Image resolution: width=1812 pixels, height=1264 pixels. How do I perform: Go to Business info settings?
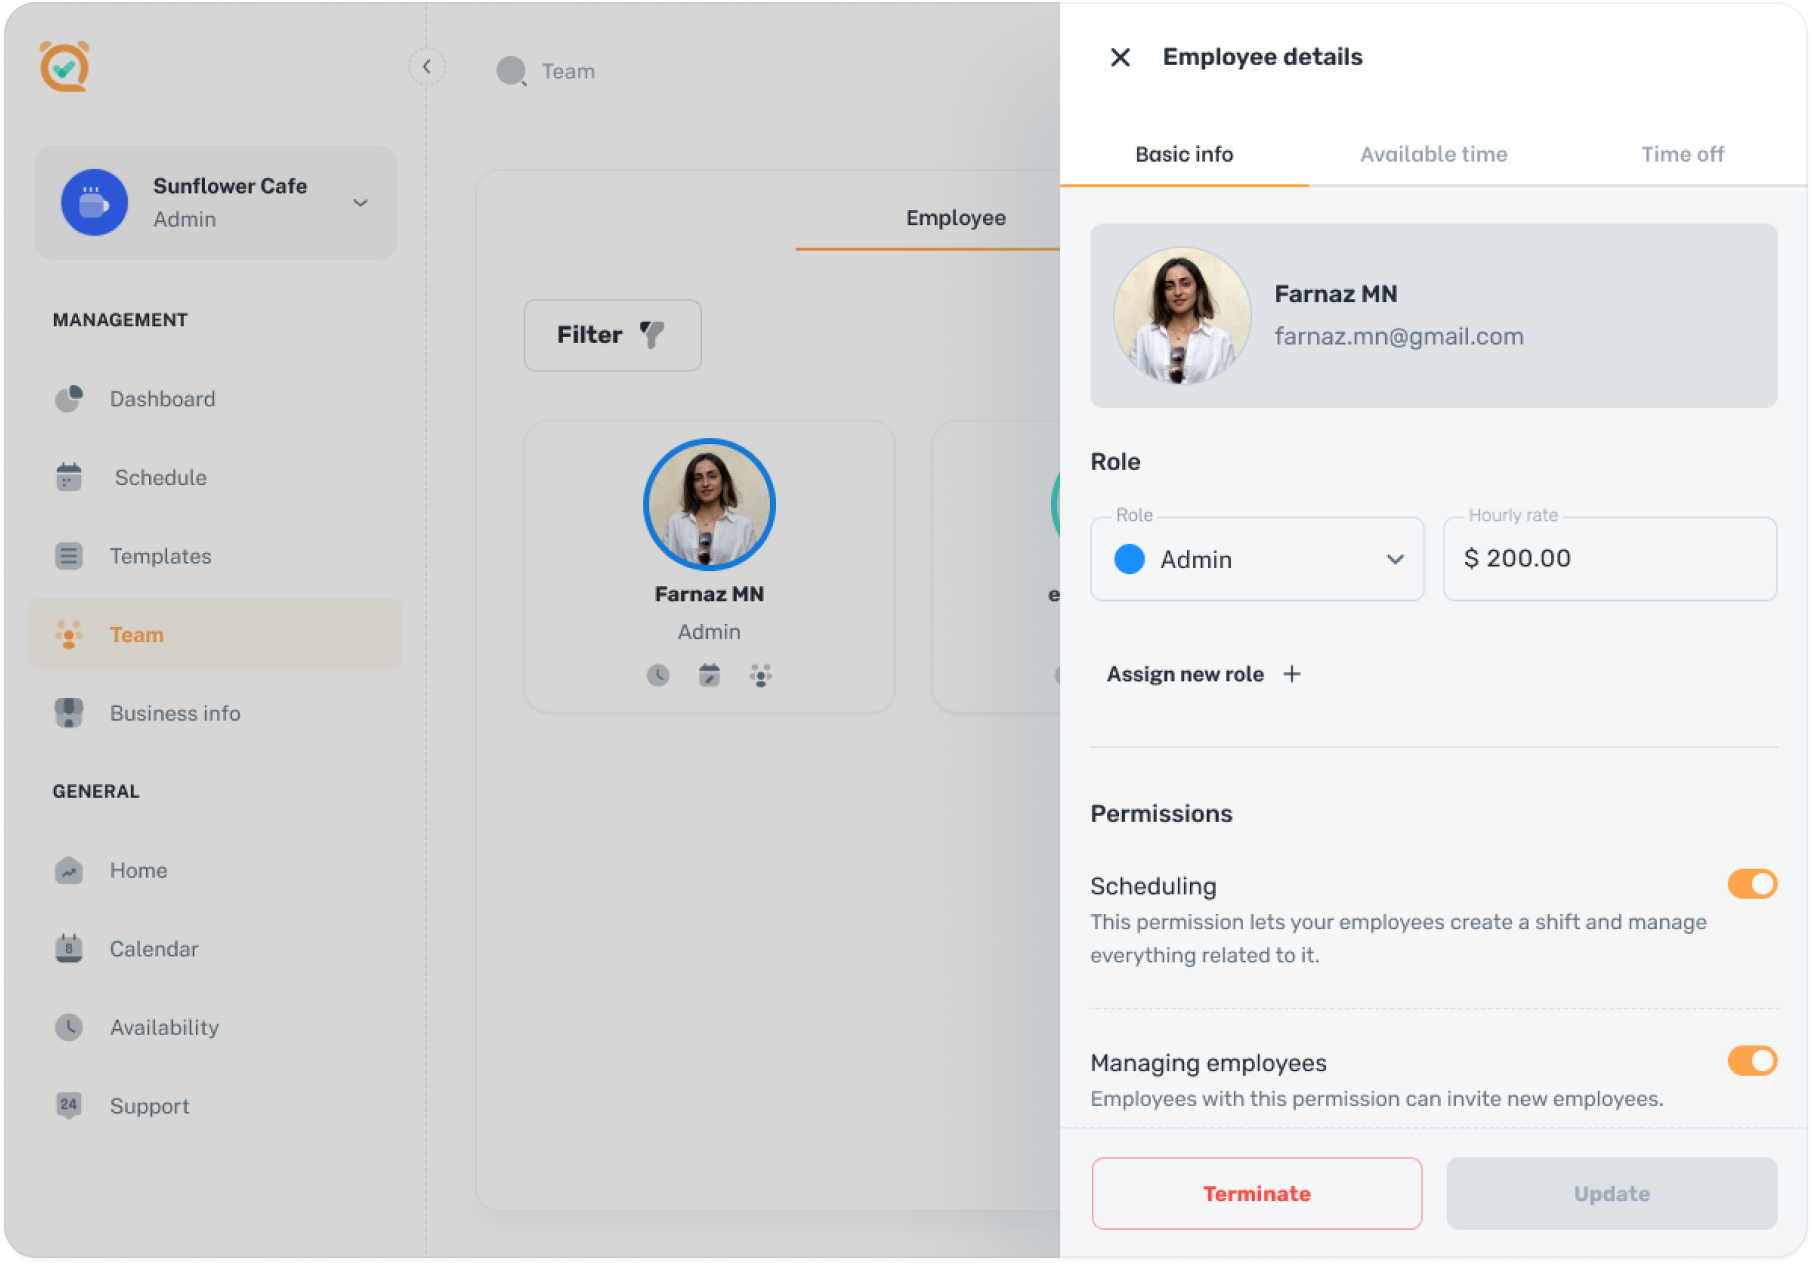pyautogui.click(x=174, y=713)
